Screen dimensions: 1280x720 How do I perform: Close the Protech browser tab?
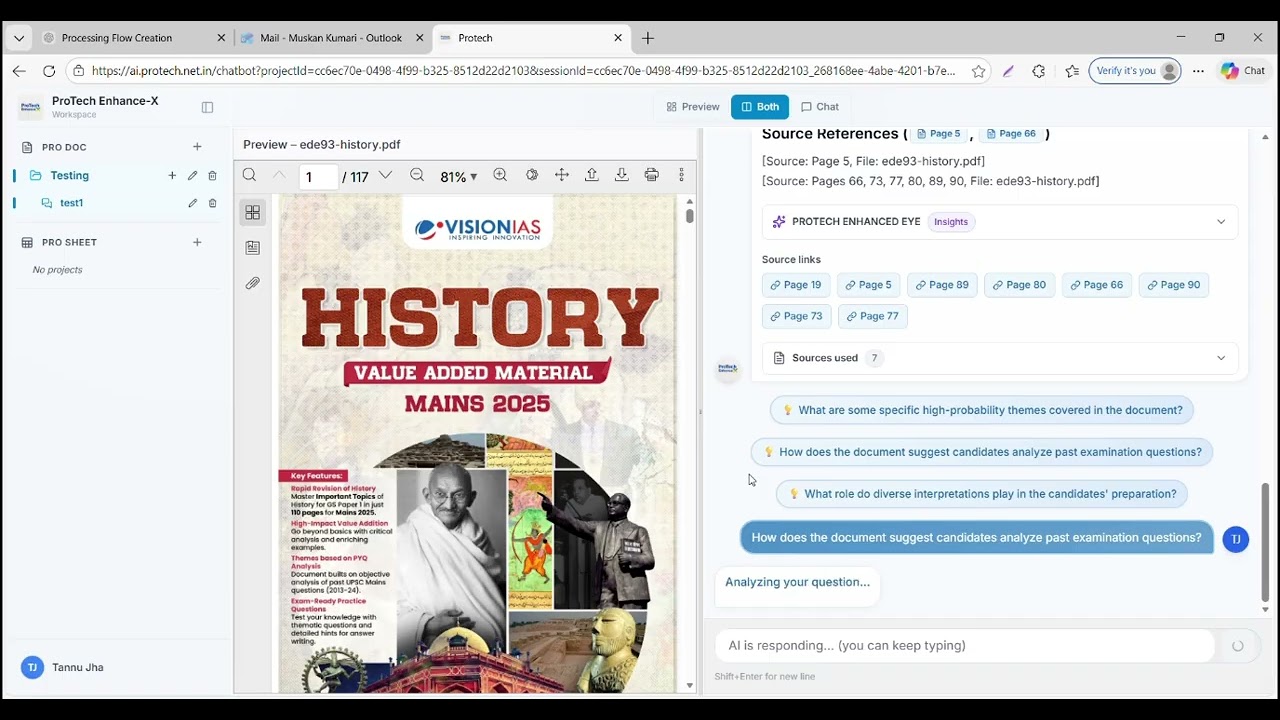pos(618,38)
